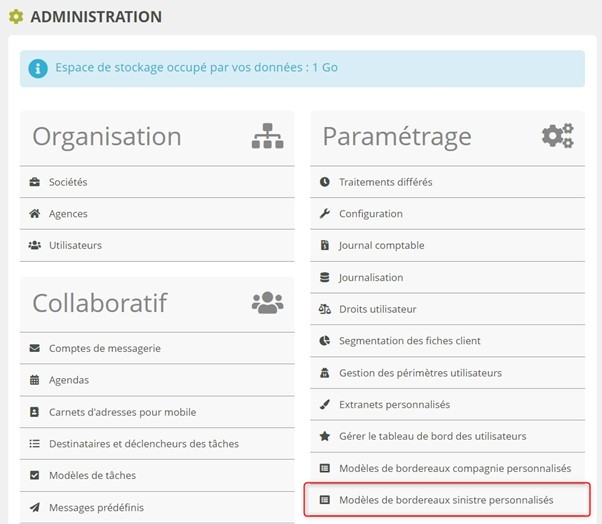
Task: Open Extranets personnalisés
Action: tap(394, 404)
